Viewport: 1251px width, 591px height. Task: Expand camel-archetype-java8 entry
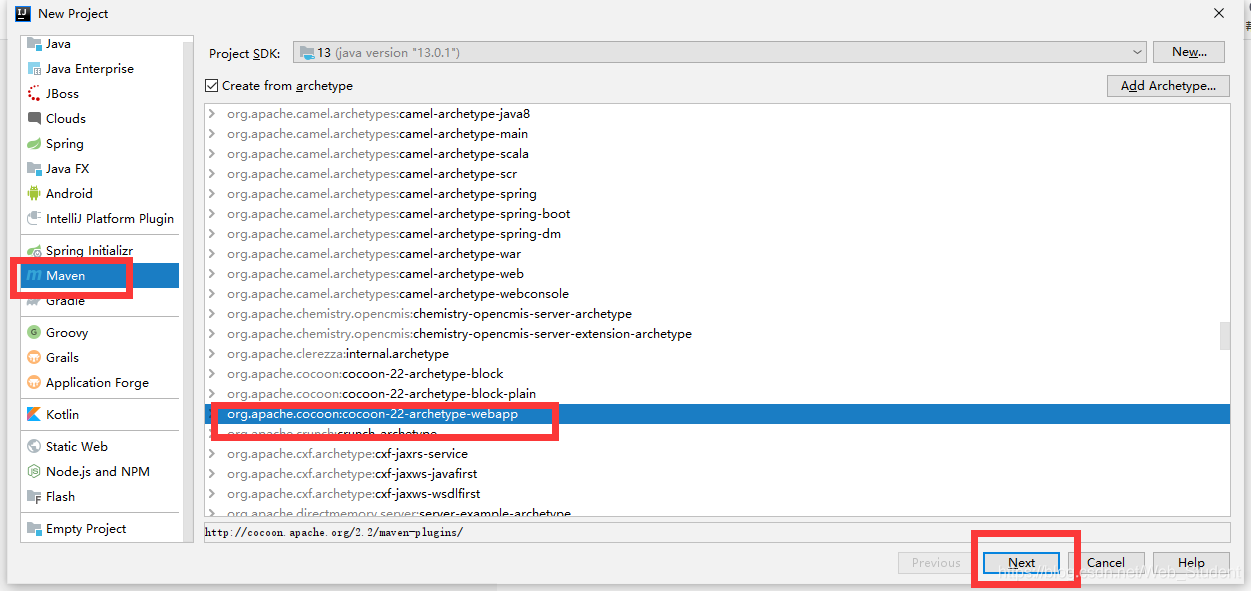pyautogui.click(x=212, y=114)
